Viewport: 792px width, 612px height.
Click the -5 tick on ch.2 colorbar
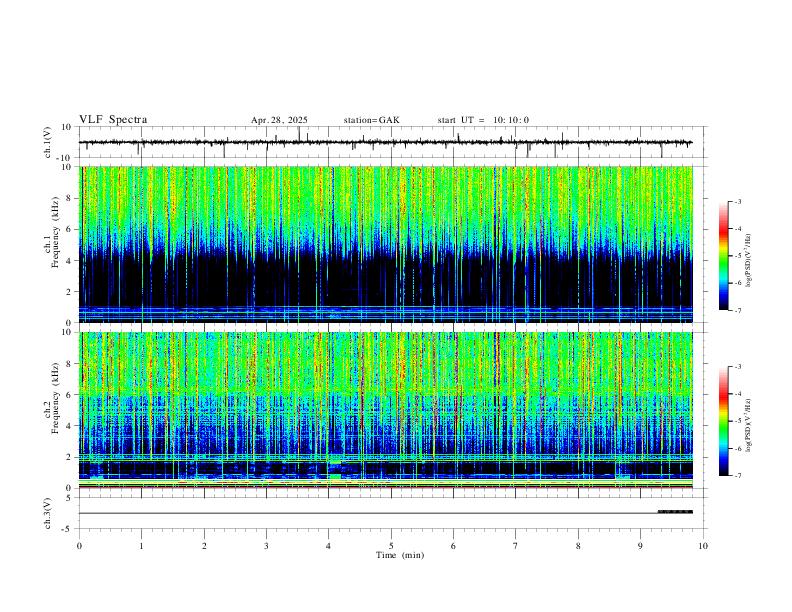click(737, 421)
